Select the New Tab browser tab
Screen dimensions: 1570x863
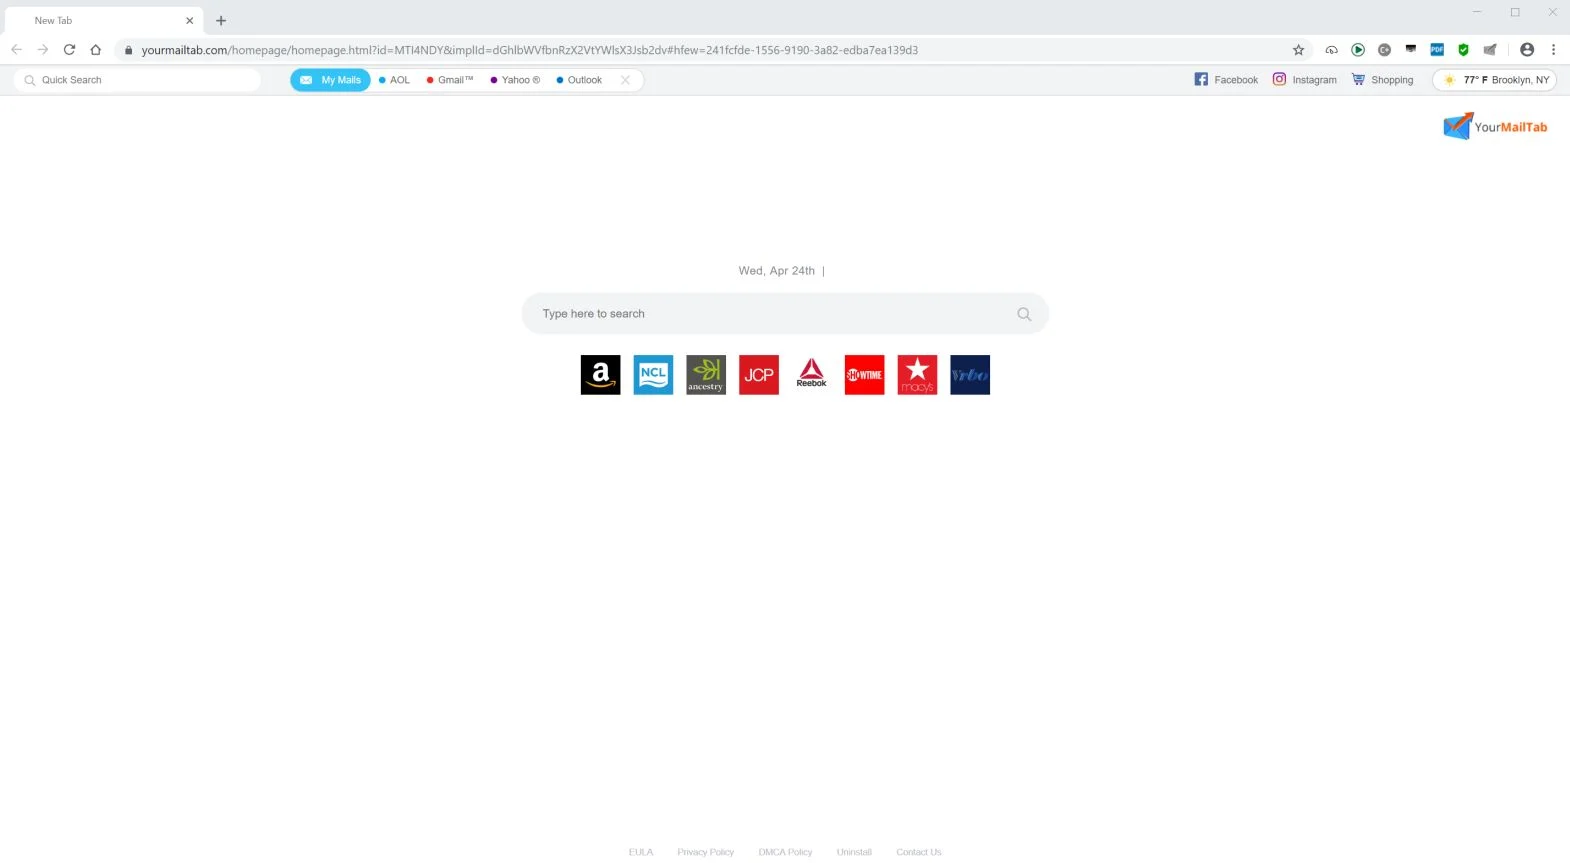104,20
